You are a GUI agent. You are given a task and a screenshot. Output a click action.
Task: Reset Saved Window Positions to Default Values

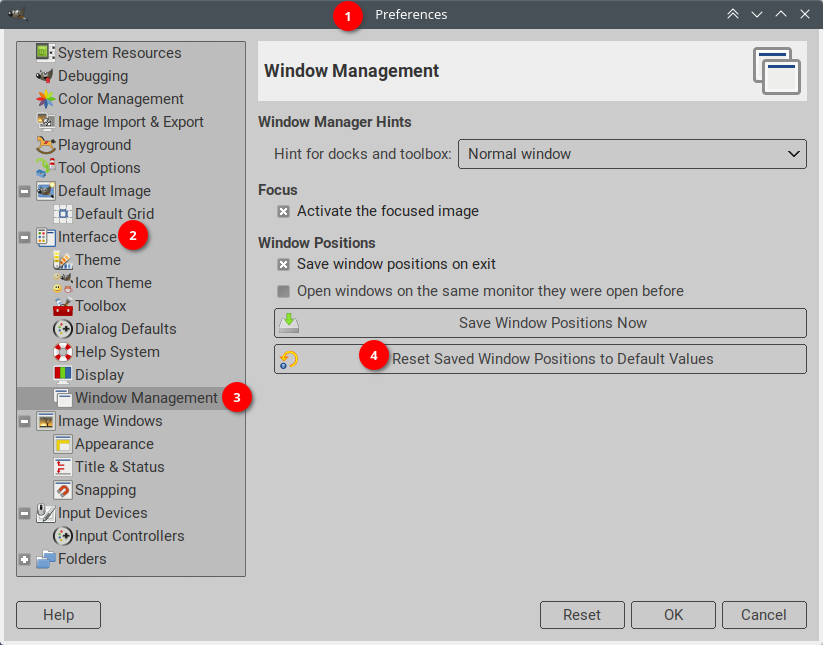tap(540, 359)
